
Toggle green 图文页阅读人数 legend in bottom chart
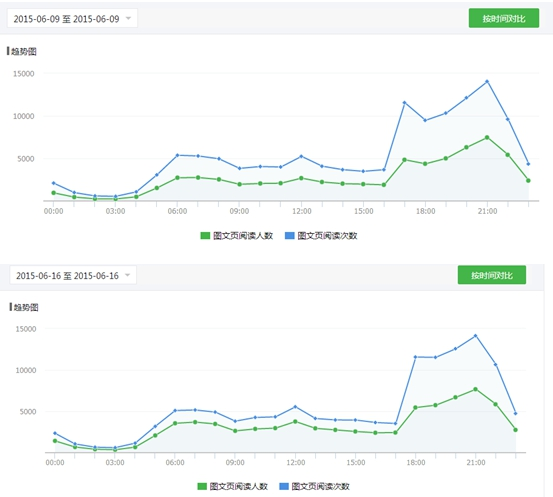[x=232, y=486]
